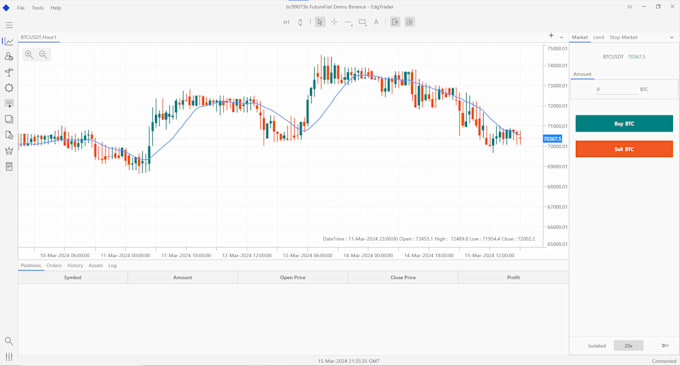Focus the BTC amount input field

[x=616, y=89]
